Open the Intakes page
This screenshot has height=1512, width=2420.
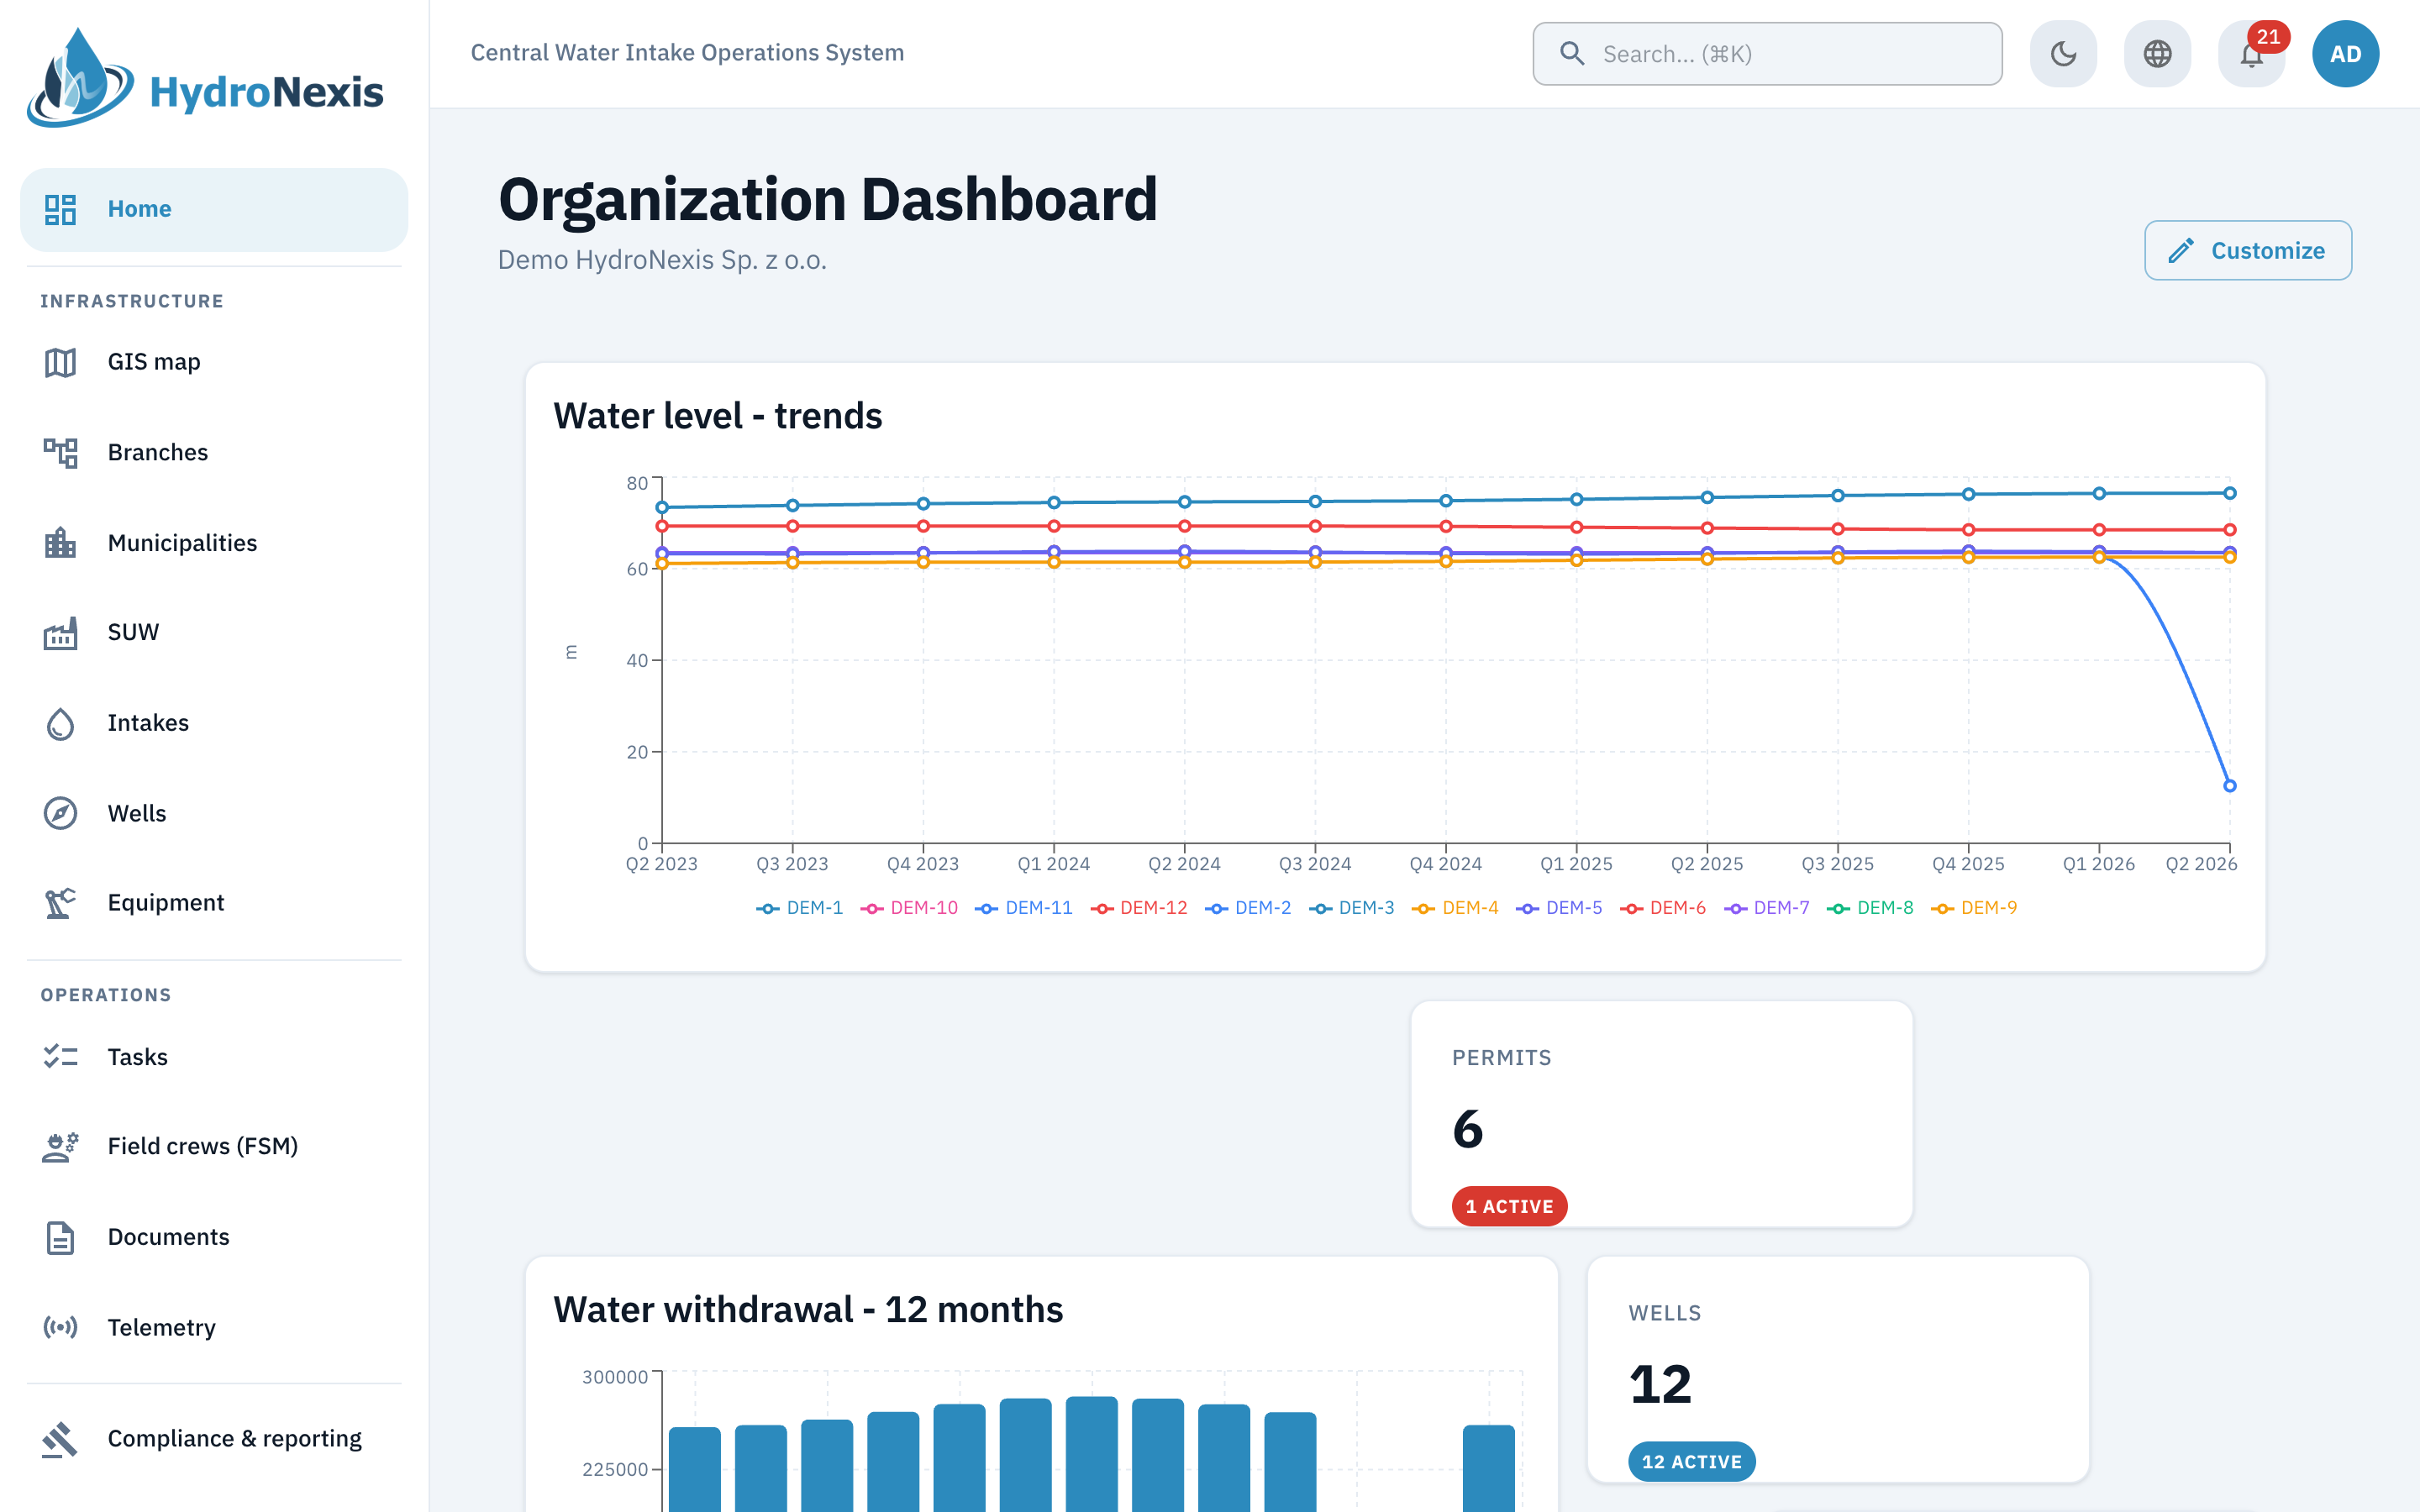[x=214, y=723]
